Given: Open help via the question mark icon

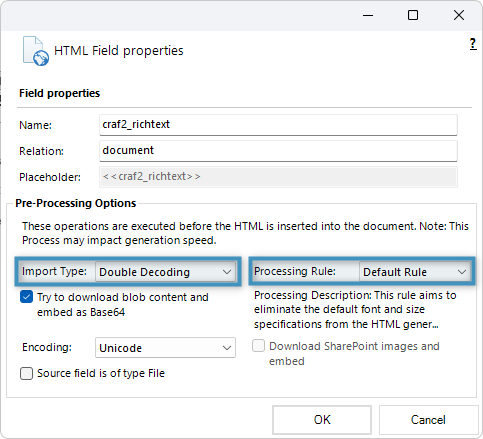Looking at the screenshot, I should click(x=473, y=44).
